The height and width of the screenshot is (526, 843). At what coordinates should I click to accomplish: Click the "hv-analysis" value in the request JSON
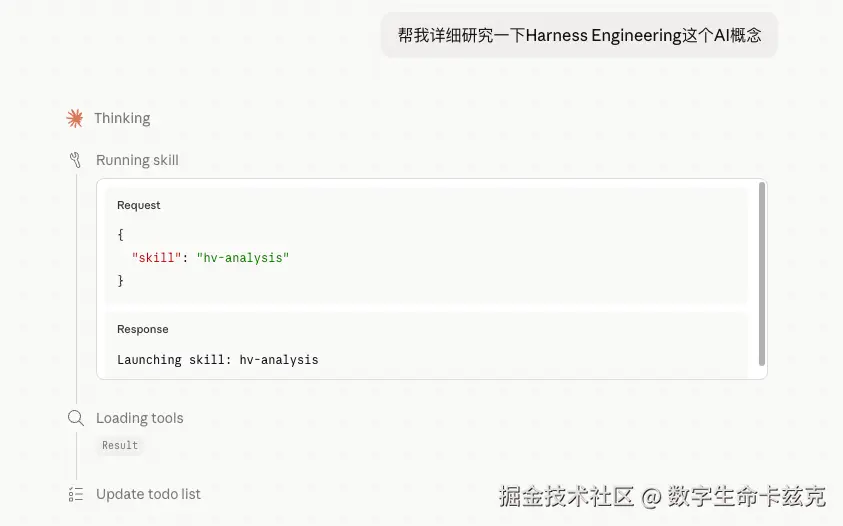pos(242,258)
